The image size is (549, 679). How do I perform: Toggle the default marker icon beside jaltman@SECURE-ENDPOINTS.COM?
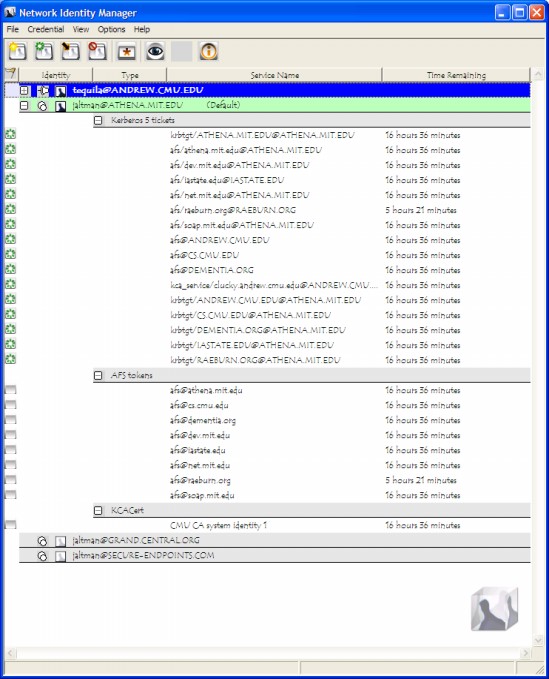(42, 556)
